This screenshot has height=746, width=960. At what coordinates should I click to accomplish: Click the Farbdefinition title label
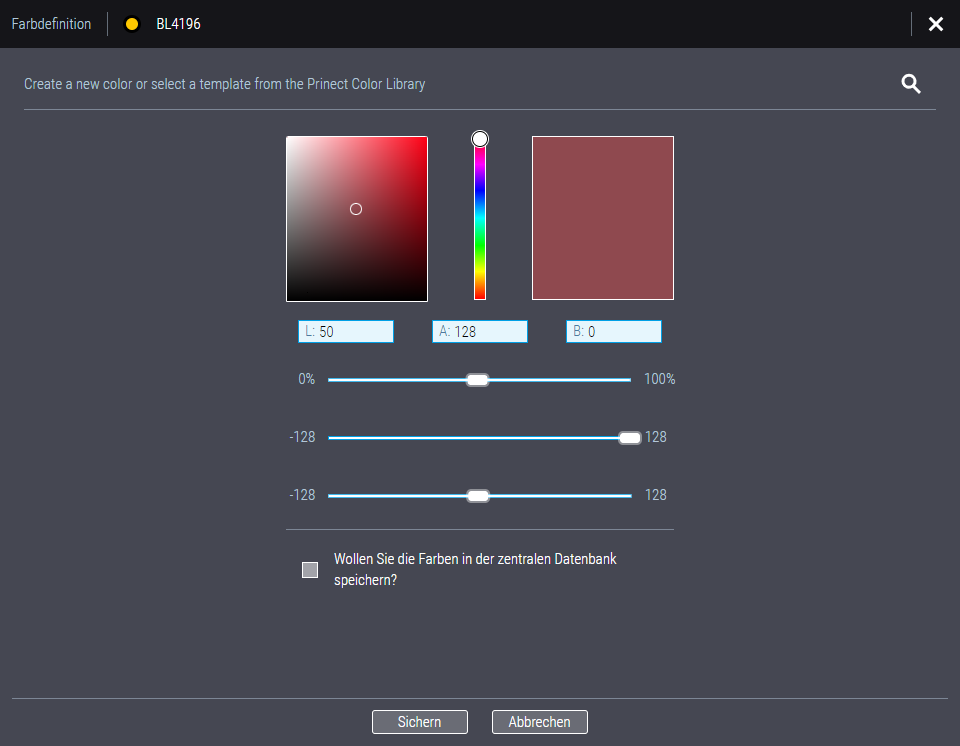click(x=51, y=24)
